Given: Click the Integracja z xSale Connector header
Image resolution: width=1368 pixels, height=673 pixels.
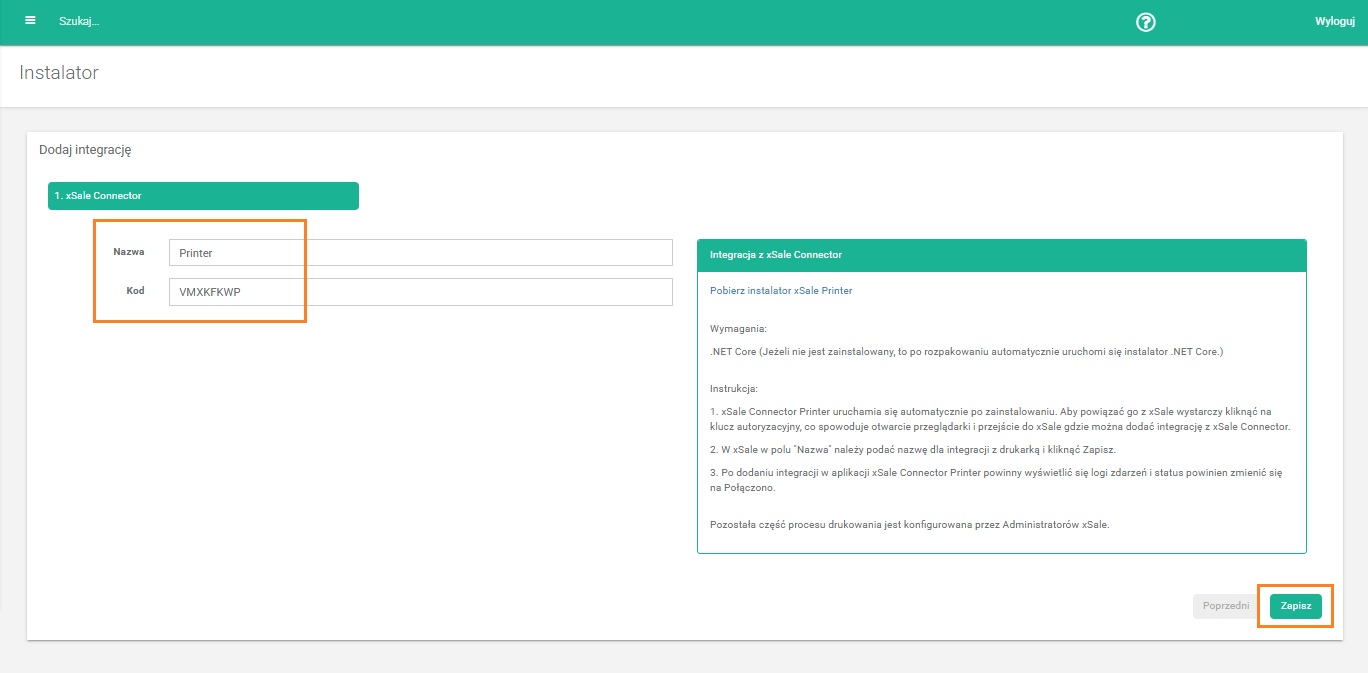Looking at the screenshot, I should pos(1002,255).
